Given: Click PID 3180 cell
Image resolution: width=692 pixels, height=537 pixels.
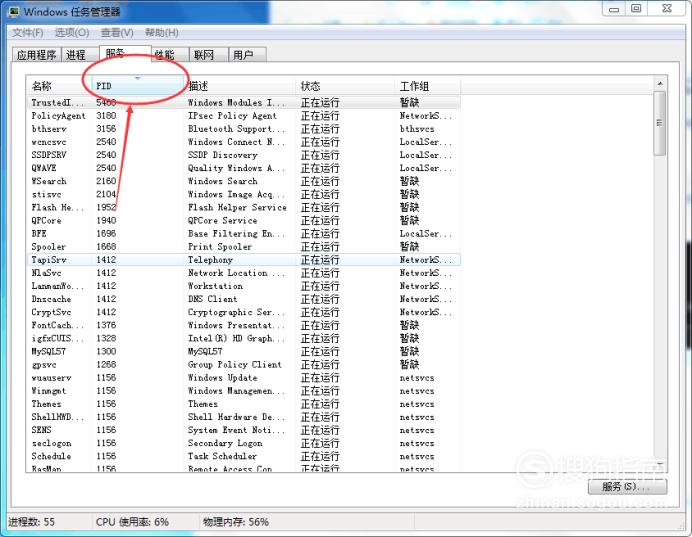Looking at the screenshot, I should click(x=106, y=116).
